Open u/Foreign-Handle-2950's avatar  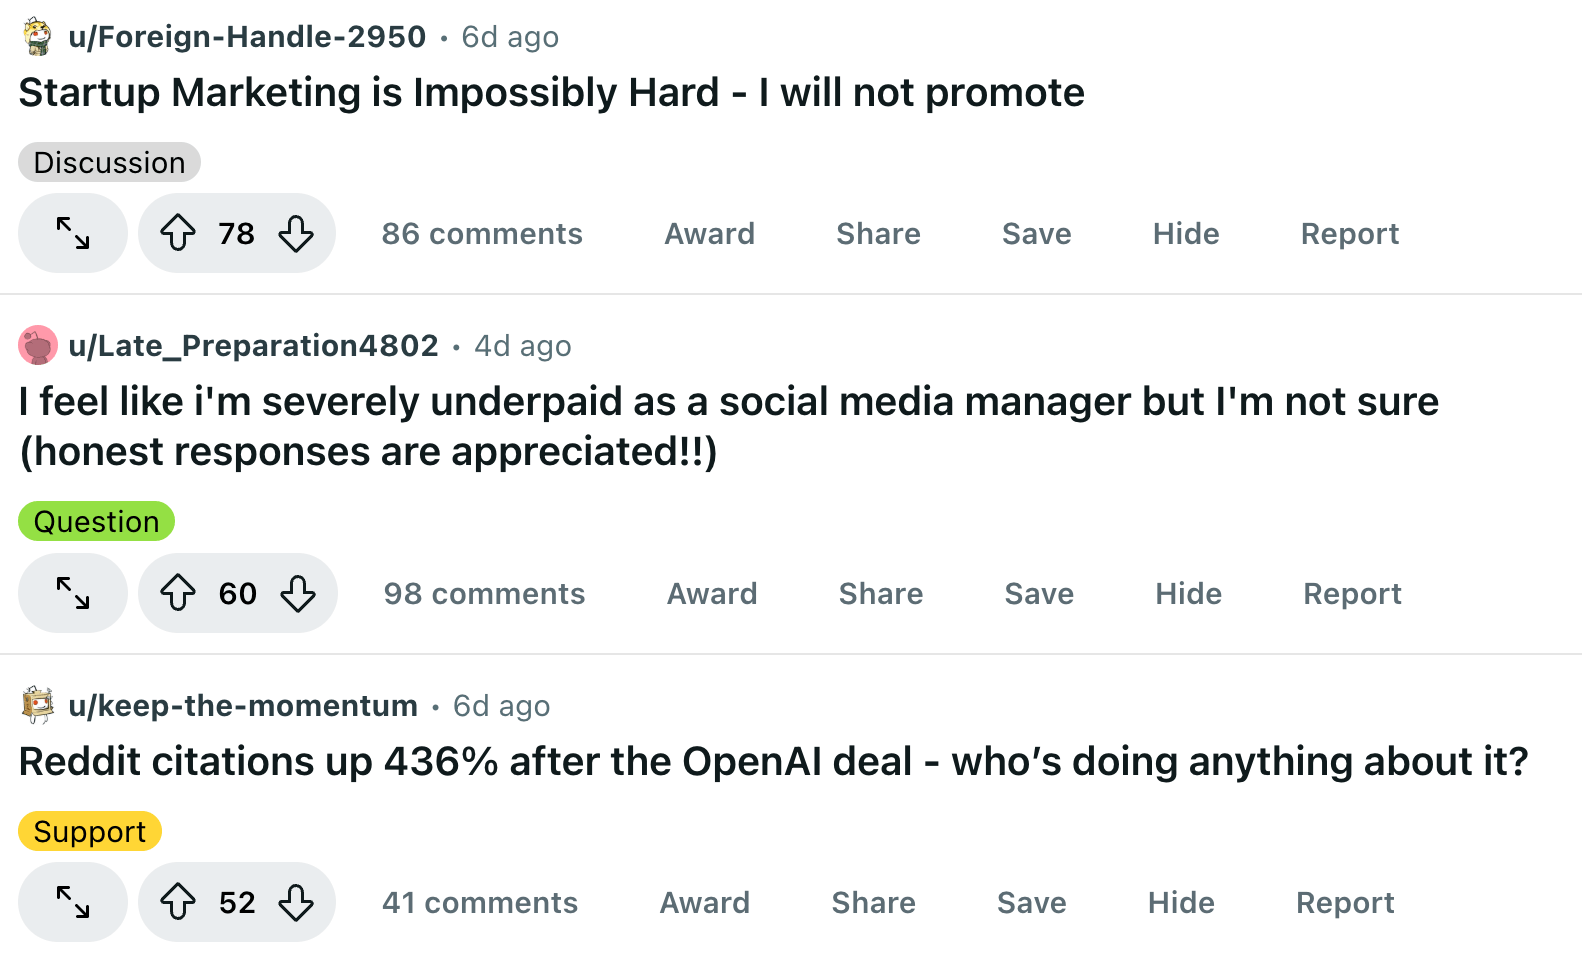click(x=37, y=36)
